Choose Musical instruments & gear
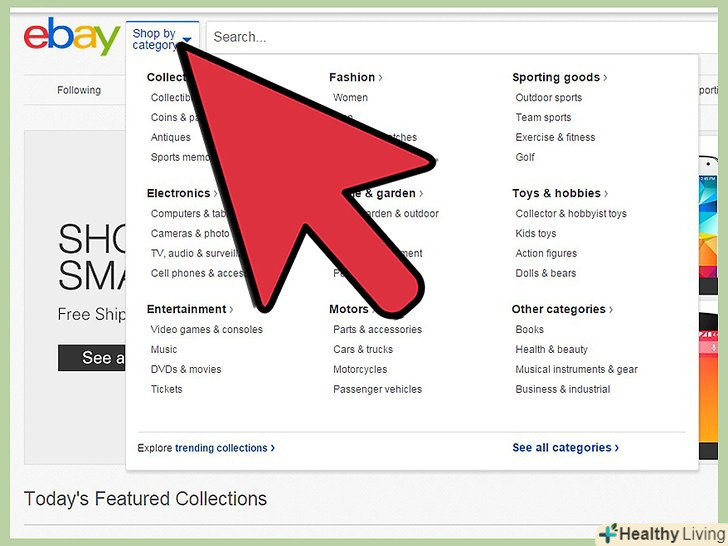The width and height of the screenshot is (728, 546). click(x=576, y=370)
